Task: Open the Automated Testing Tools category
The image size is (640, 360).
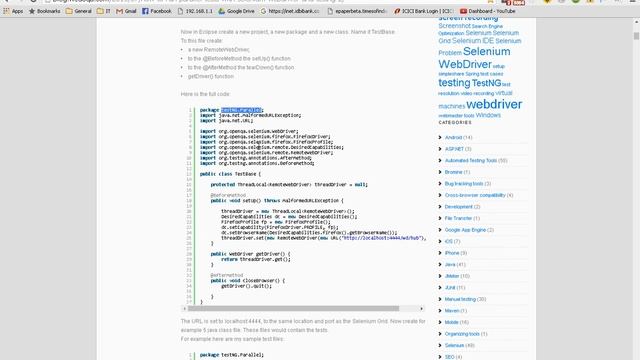Action: pos(471,160)
